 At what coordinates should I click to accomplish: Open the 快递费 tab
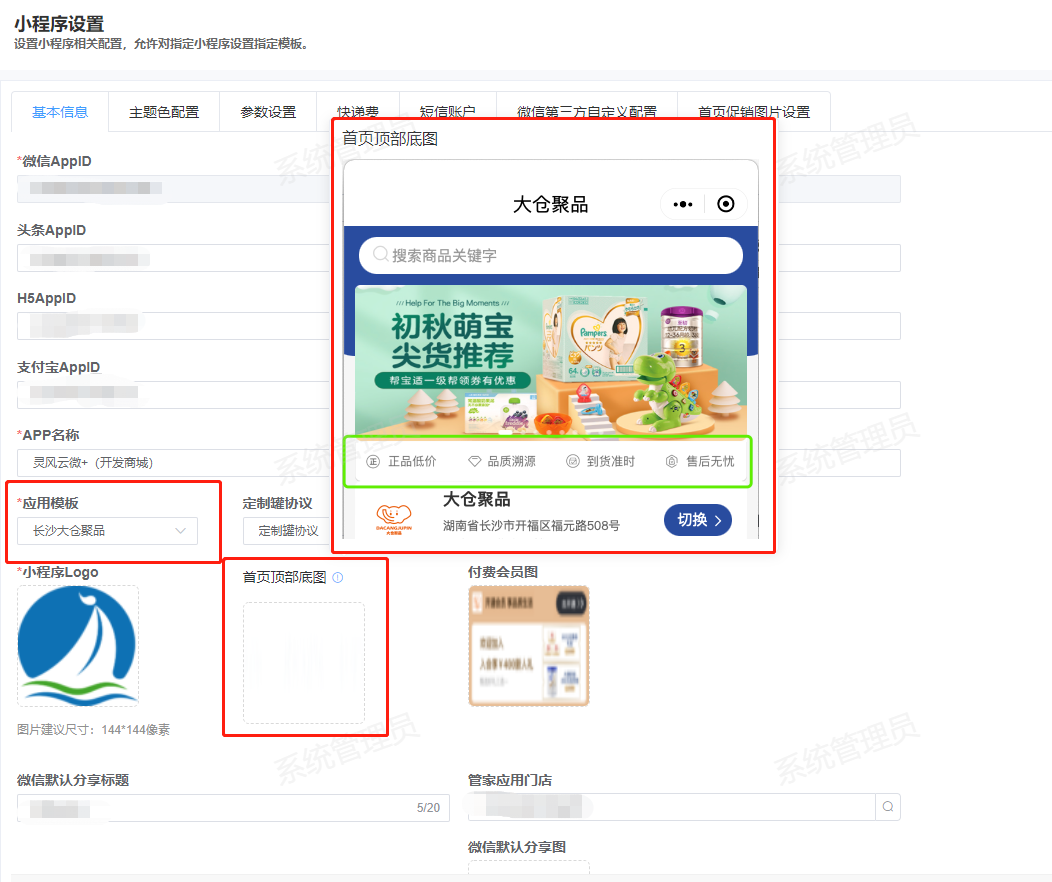click(358, 111)
